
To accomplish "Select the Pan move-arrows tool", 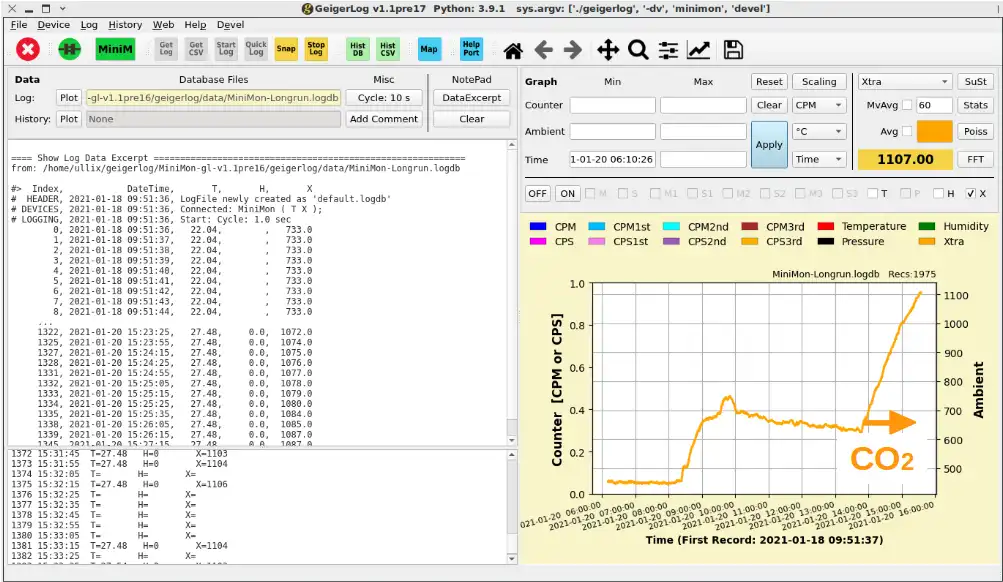I will click(607, 50).
